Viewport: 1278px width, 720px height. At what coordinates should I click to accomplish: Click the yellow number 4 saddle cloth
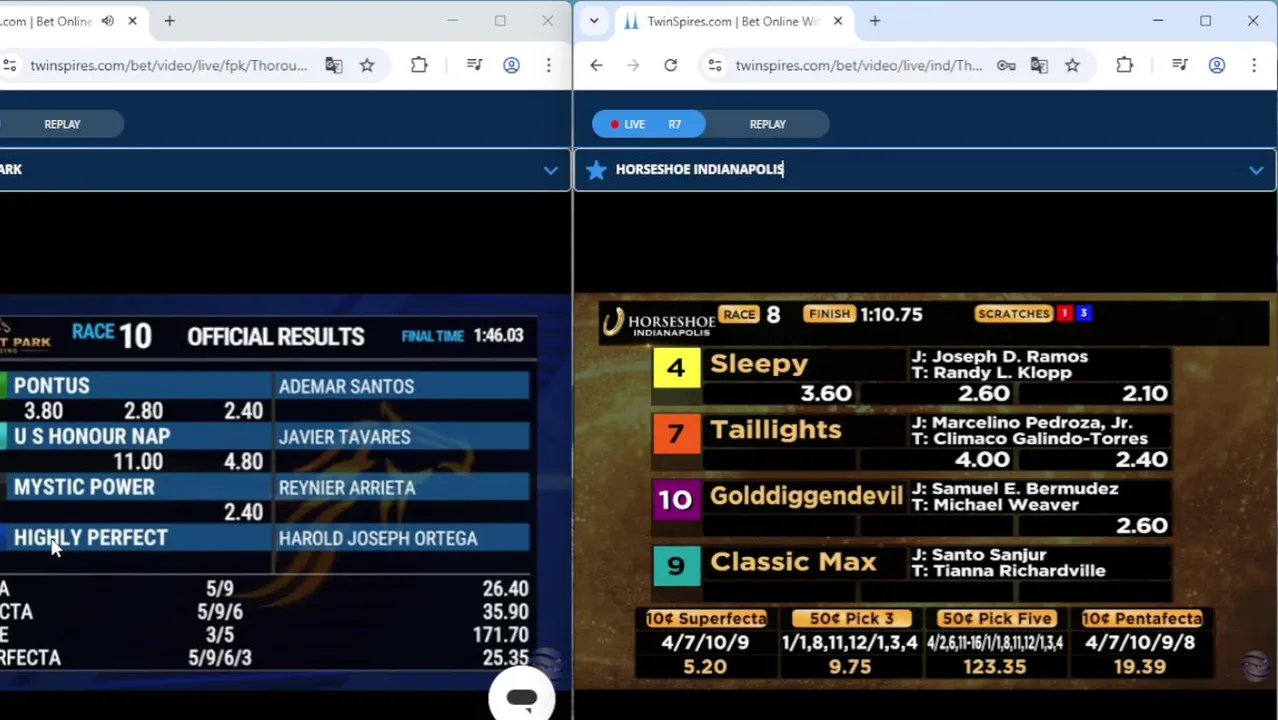tap(676, 367)
